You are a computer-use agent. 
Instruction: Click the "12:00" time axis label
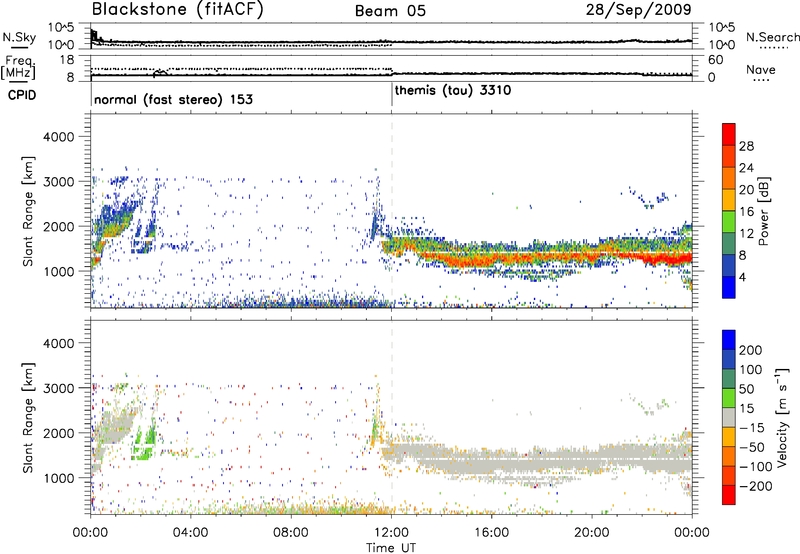tap(391, 533)
